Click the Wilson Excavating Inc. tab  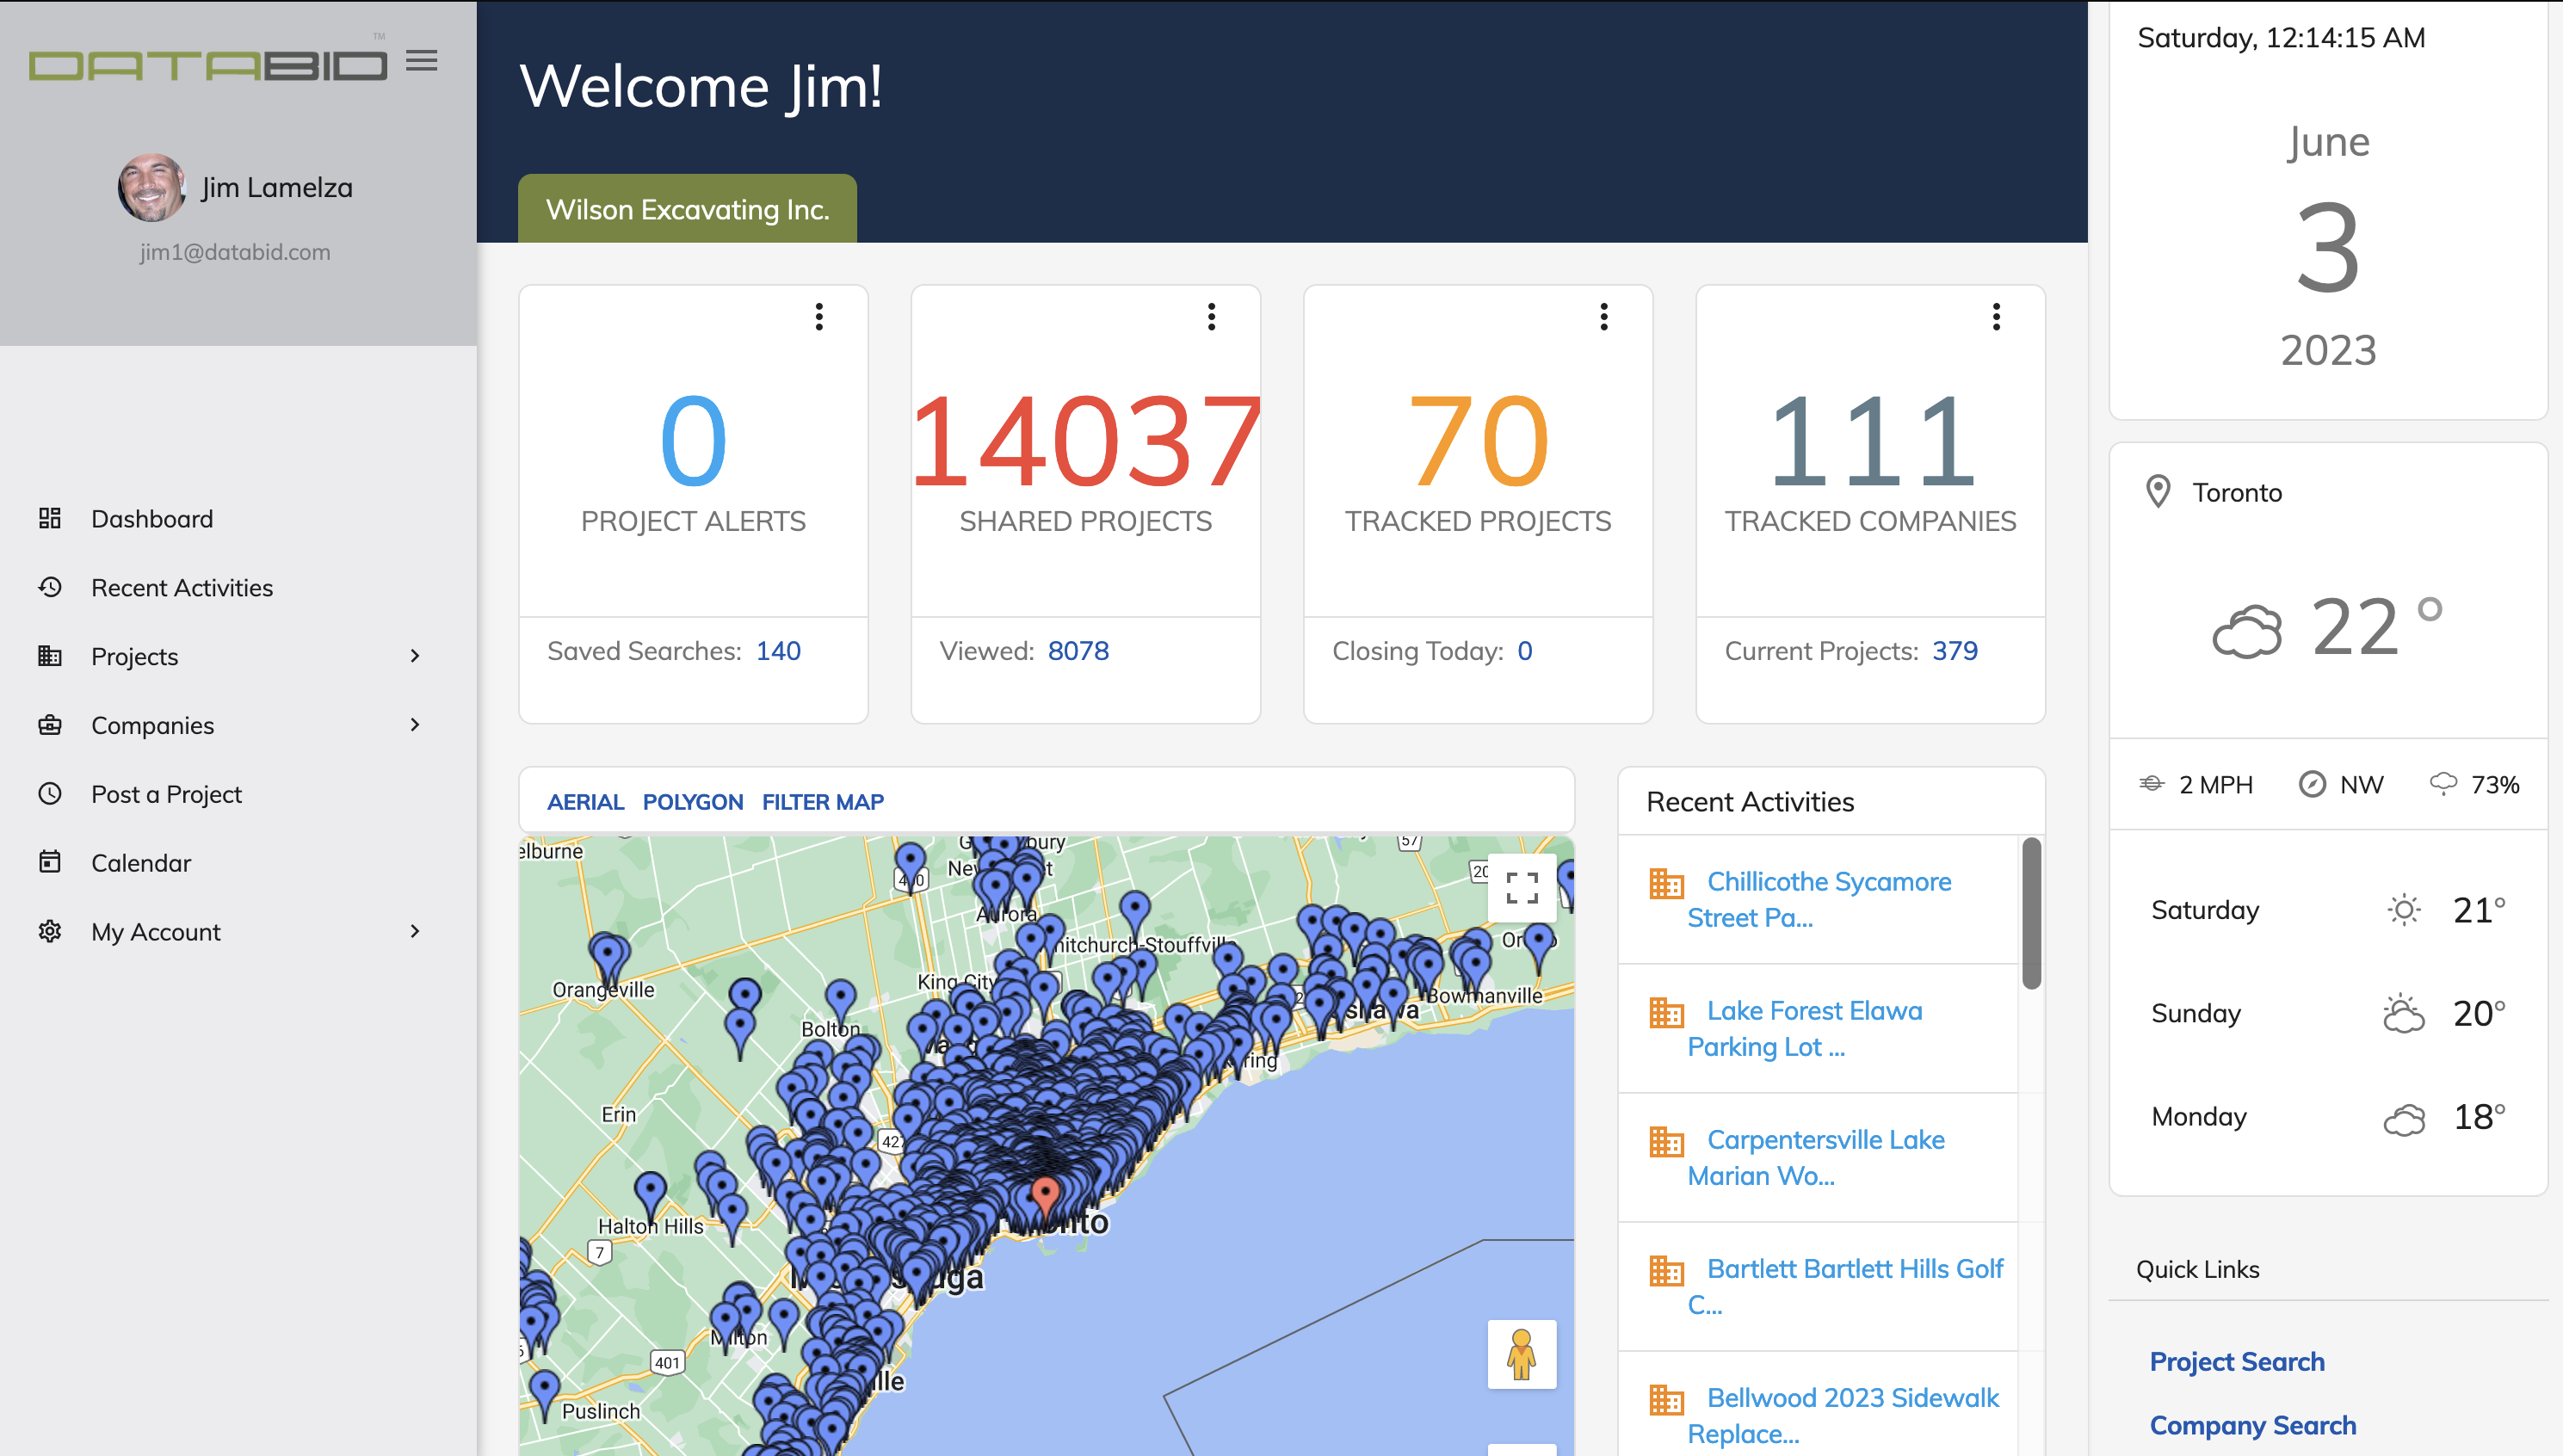coord(687,209)
